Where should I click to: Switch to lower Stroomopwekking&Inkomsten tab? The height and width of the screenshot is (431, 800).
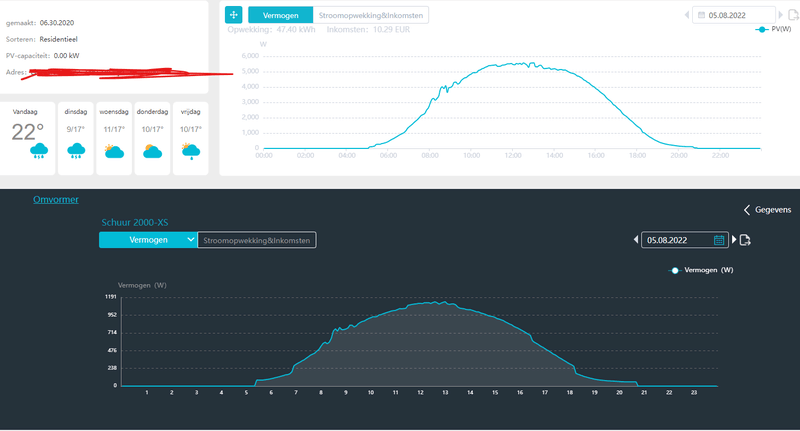[x=257, y=240]
